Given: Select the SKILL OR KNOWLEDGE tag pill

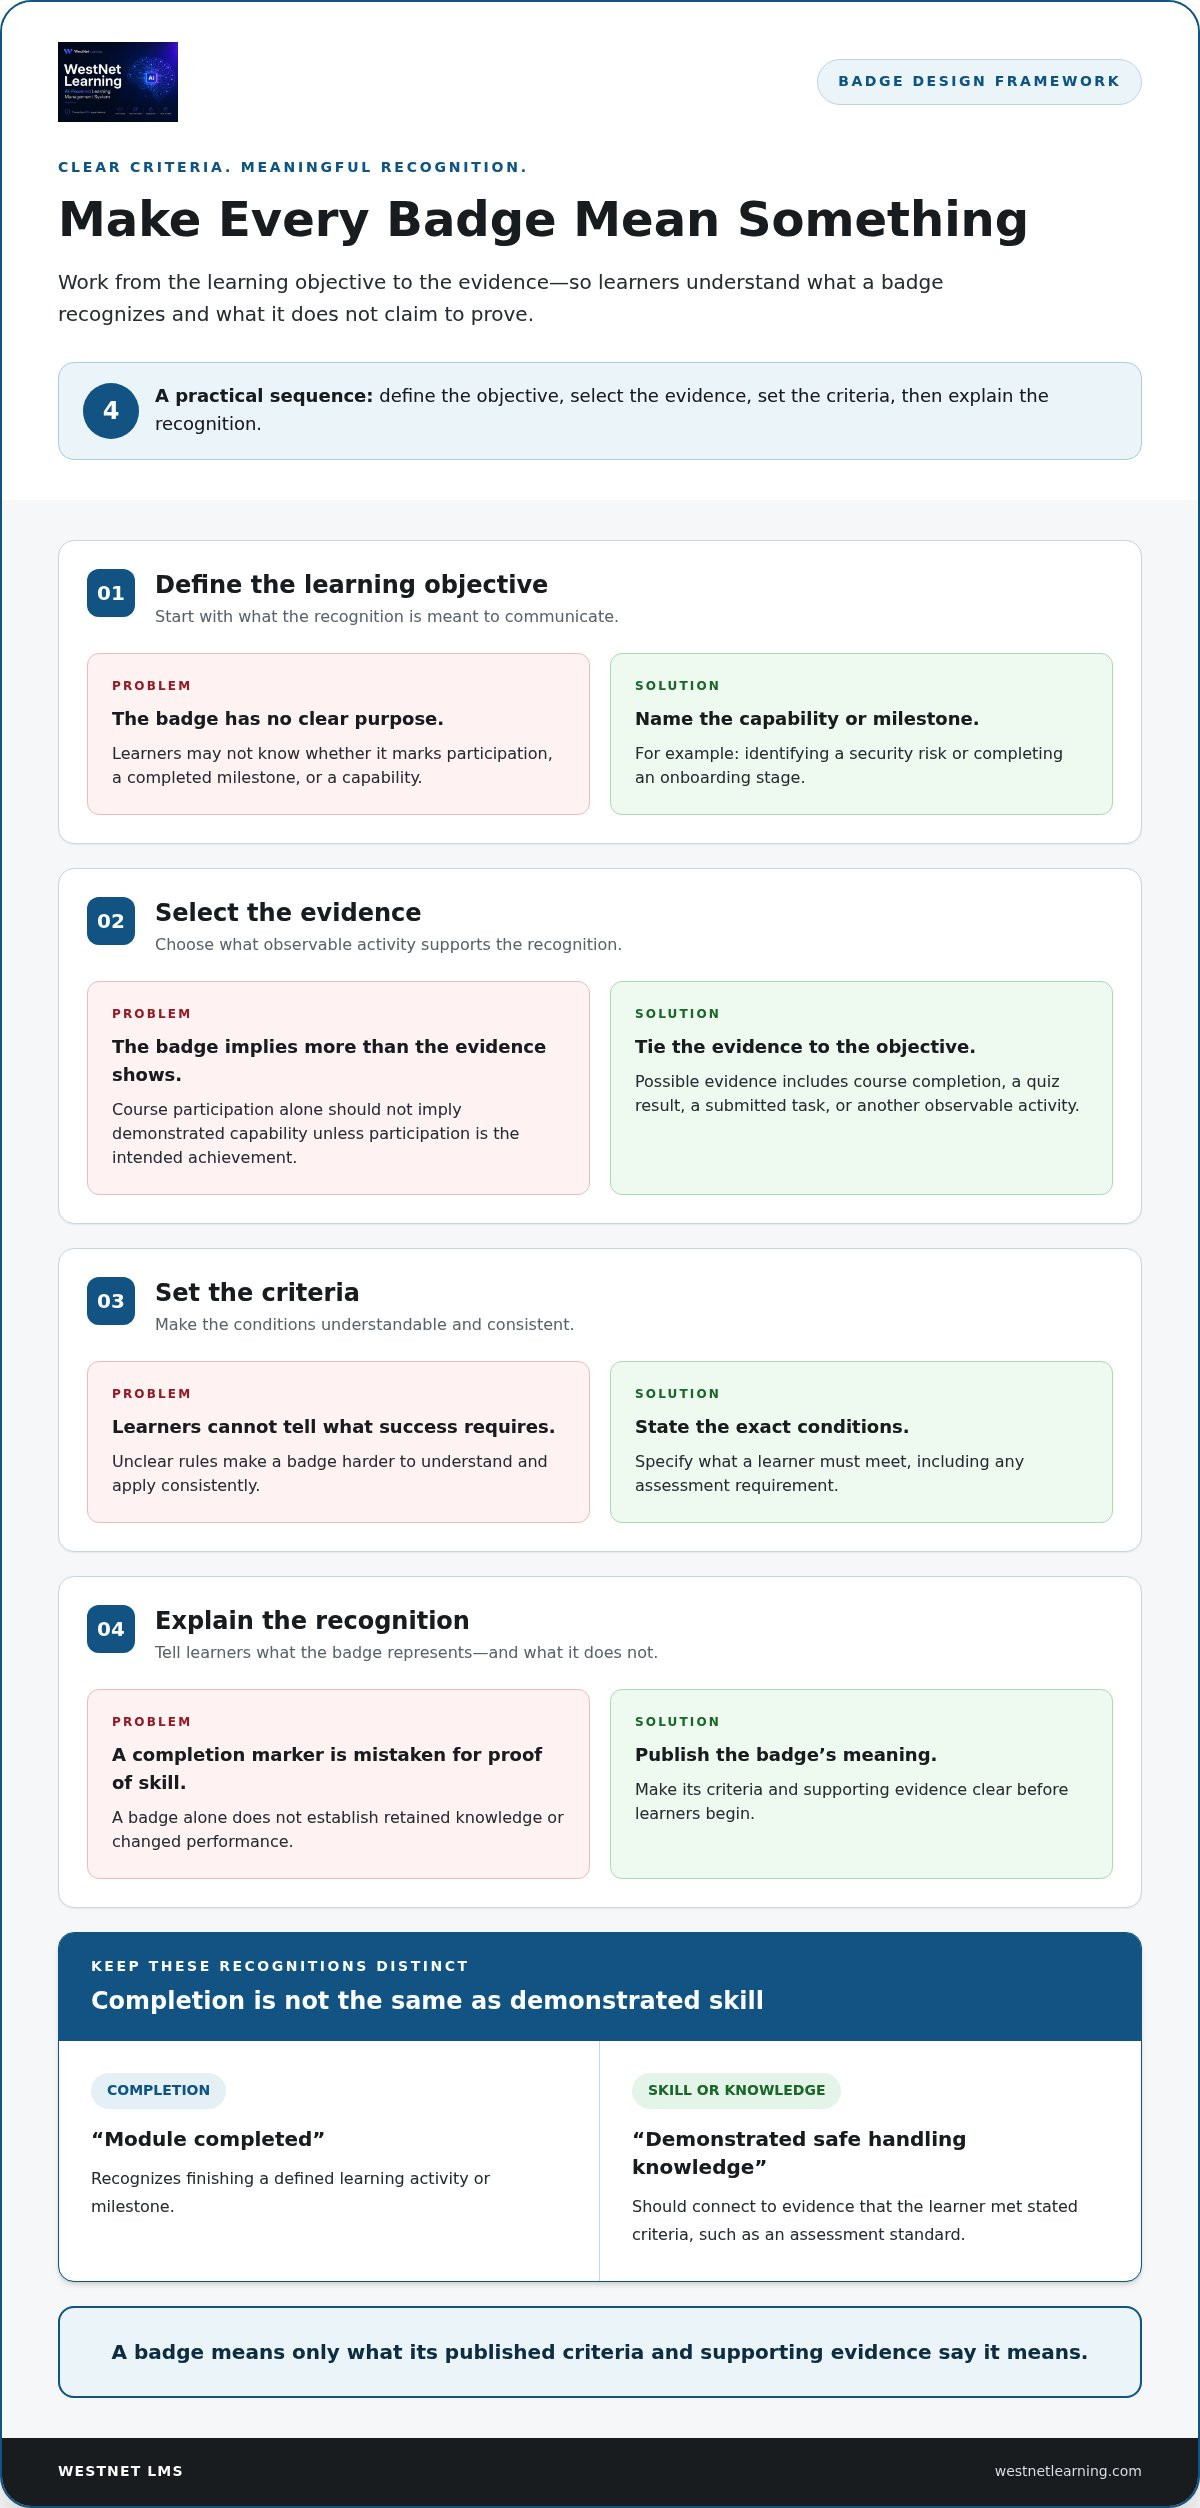Looking at the screenshot, I should click(736, 2090).
